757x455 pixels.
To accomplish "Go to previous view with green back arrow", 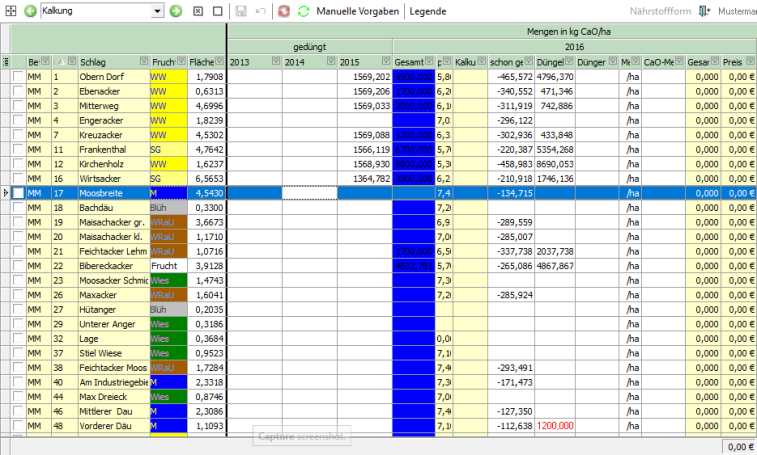I will tap(30, 11).
